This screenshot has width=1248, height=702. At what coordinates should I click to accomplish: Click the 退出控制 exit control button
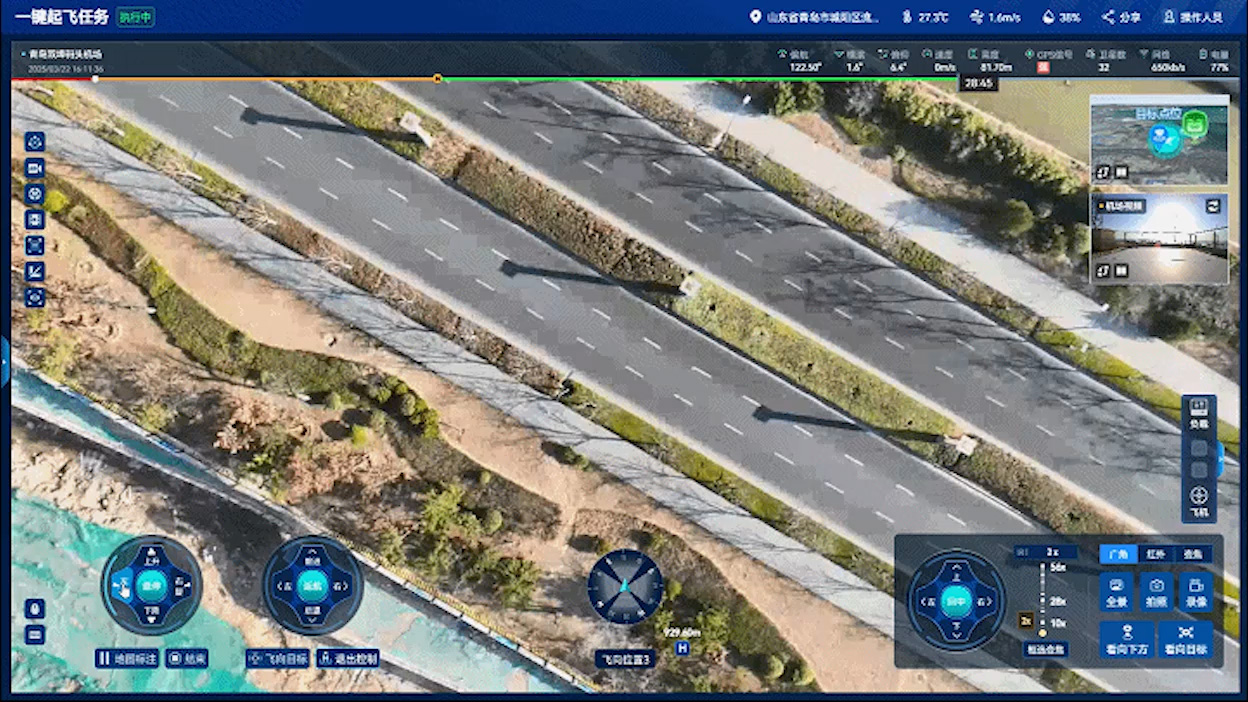pos(348,658)
